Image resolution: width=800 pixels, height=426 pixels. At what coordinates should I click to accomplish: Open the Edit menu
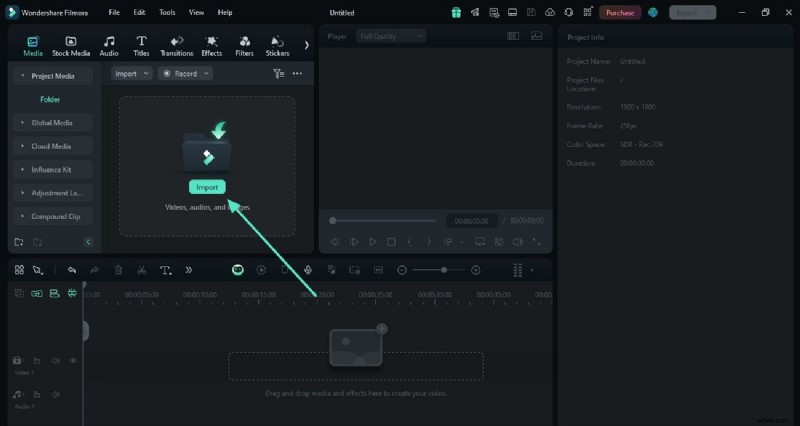click(x=139, y=12)
